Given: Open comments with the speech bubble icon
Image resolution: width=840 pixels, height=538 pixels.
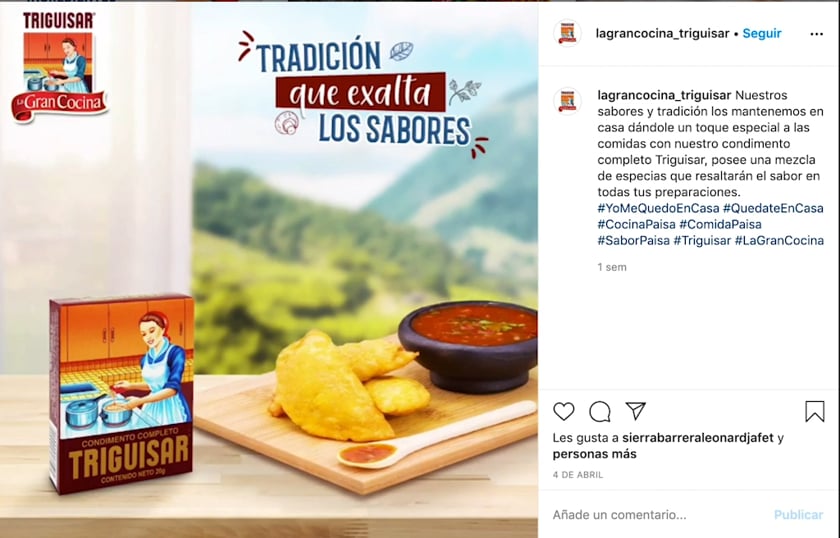Looking at the screenshot, I should coord(599,412).
